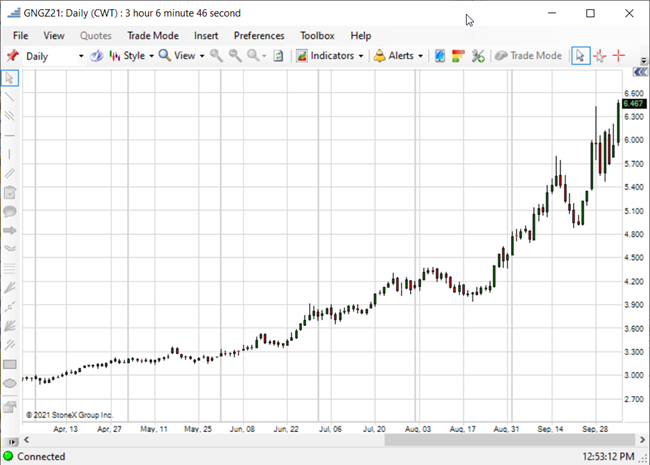This screenshot has width=650, height=465.
Task: Click the candlestick Style icon
Action: click(114, 56)
